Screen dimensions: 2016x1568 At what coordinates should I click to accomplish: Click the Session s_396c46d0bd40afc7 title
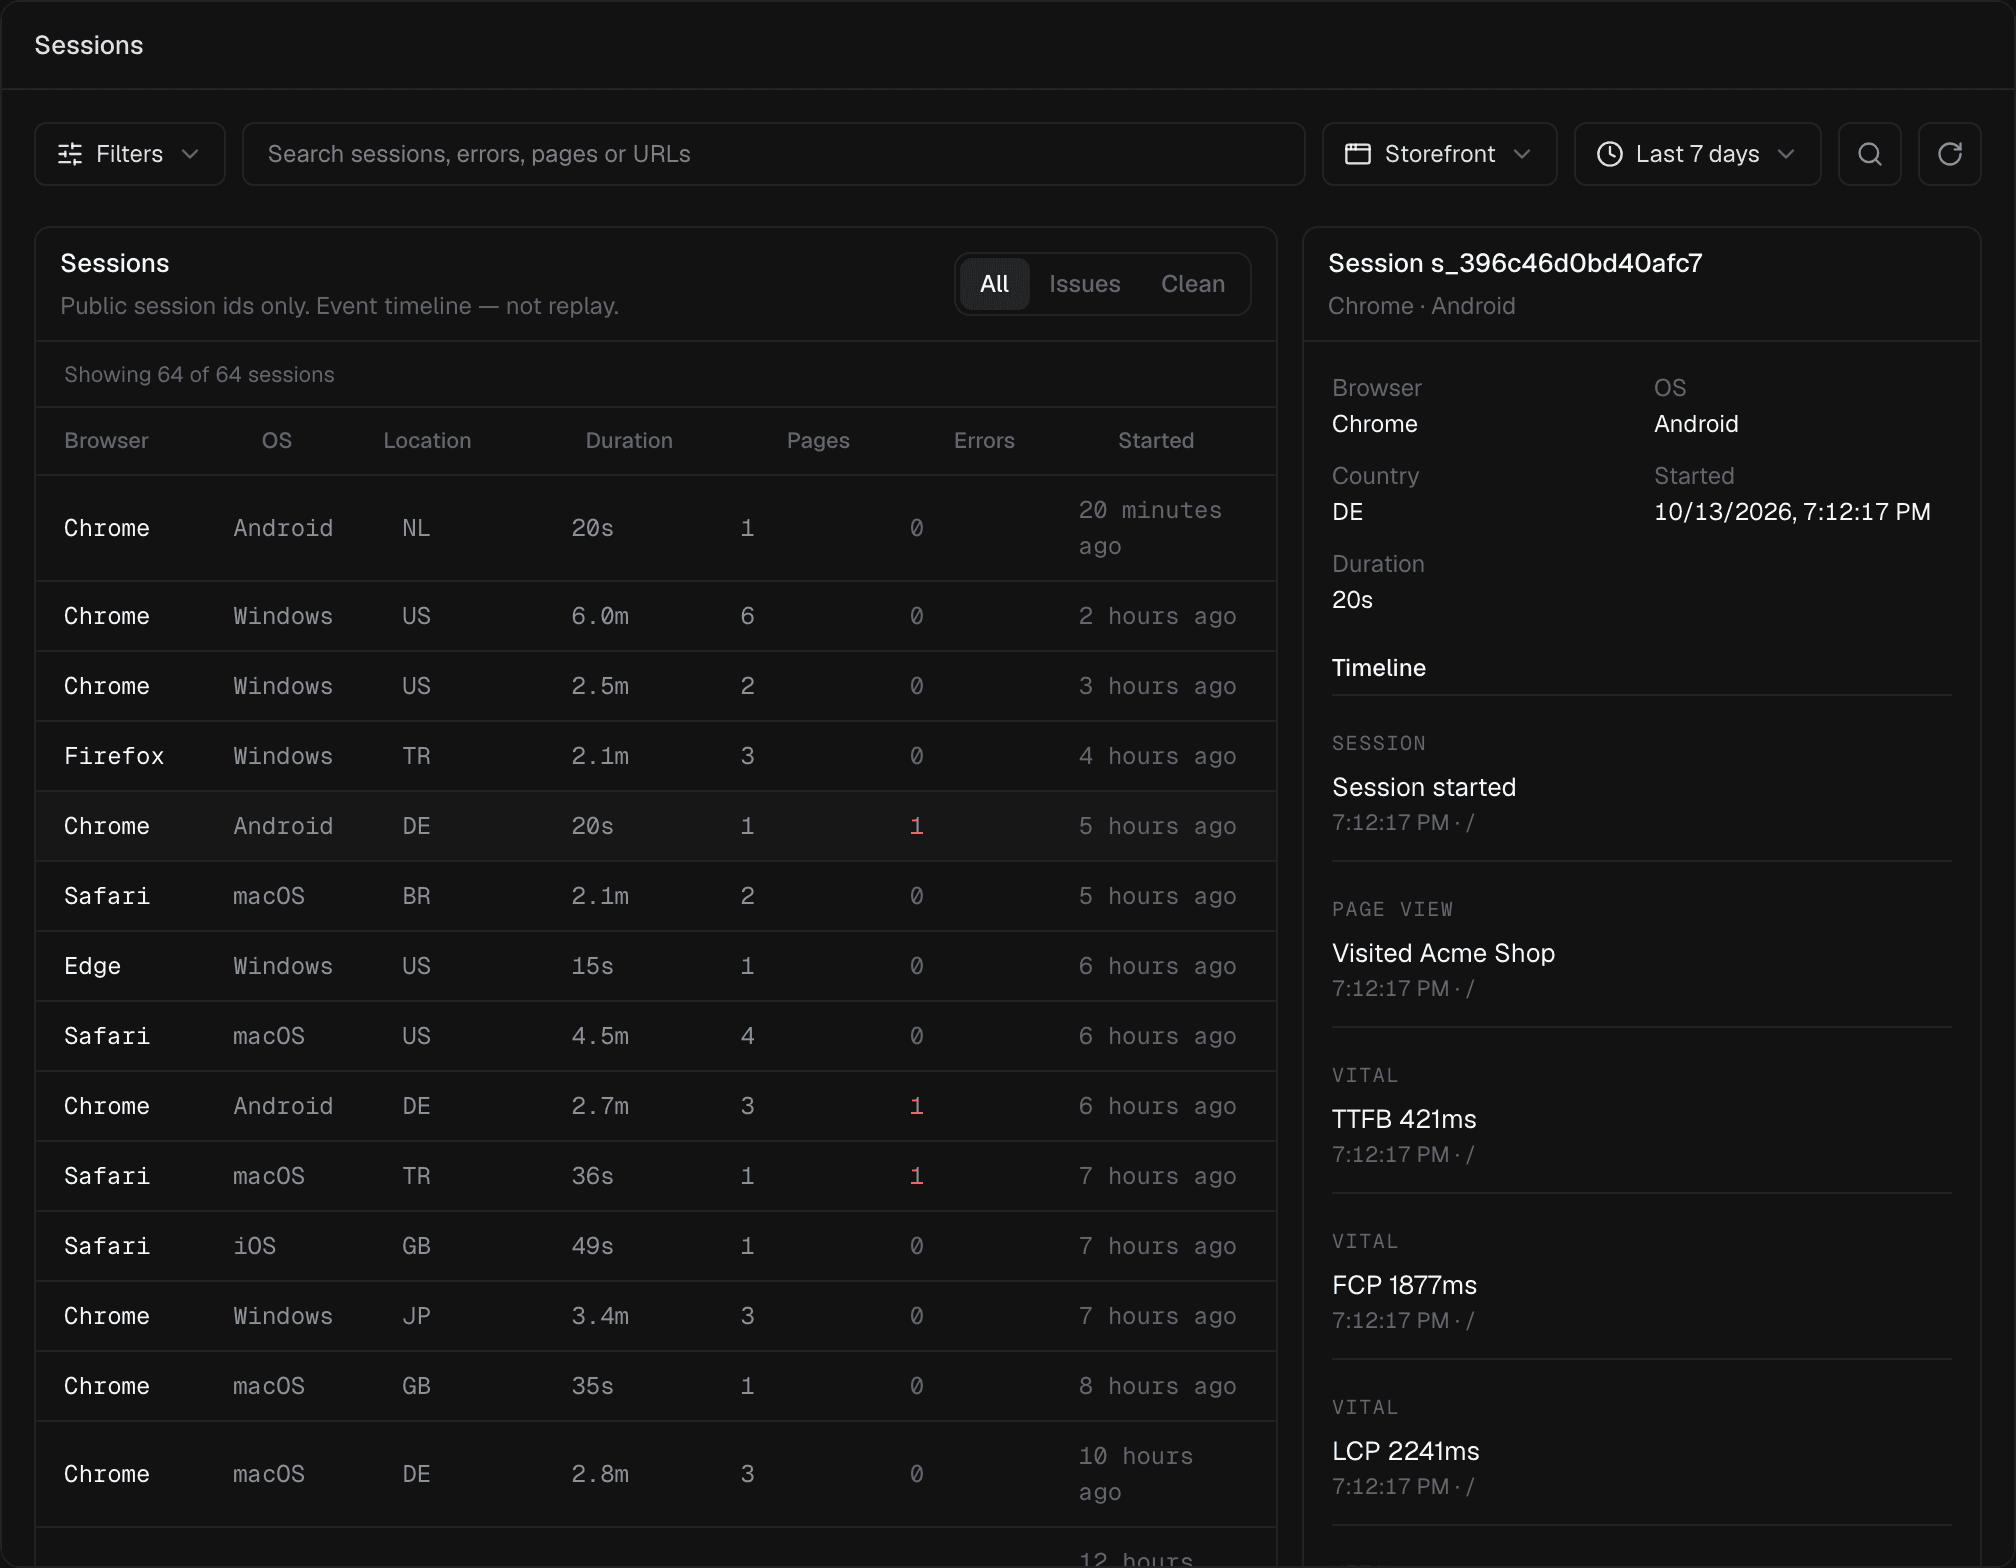1515,263
